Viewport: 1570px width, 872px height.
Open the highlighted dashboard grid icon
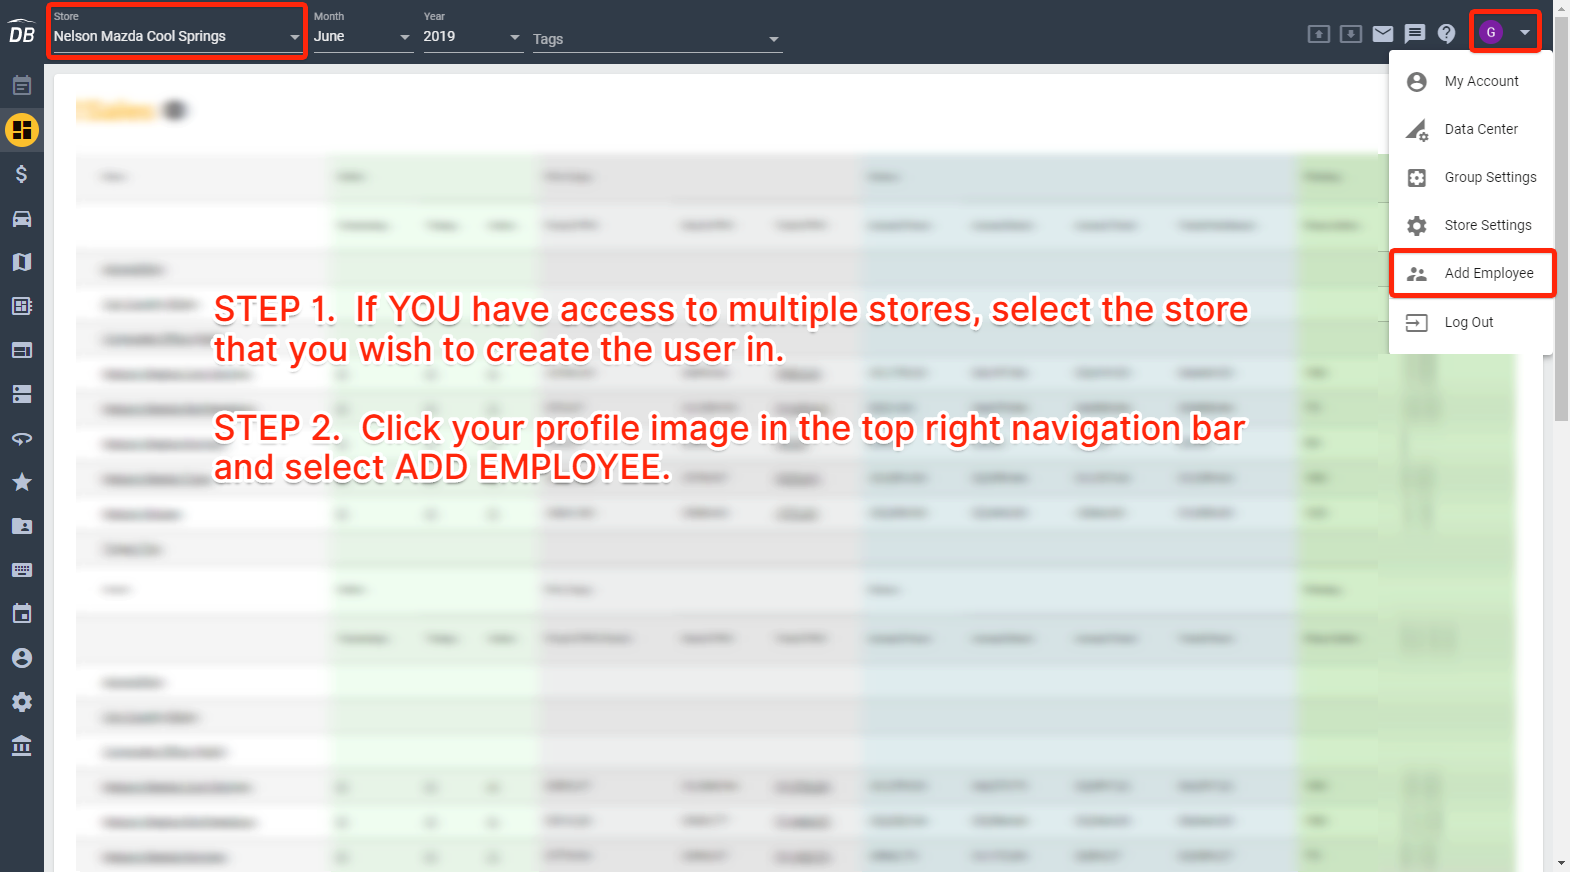click(x=22, y=130)
